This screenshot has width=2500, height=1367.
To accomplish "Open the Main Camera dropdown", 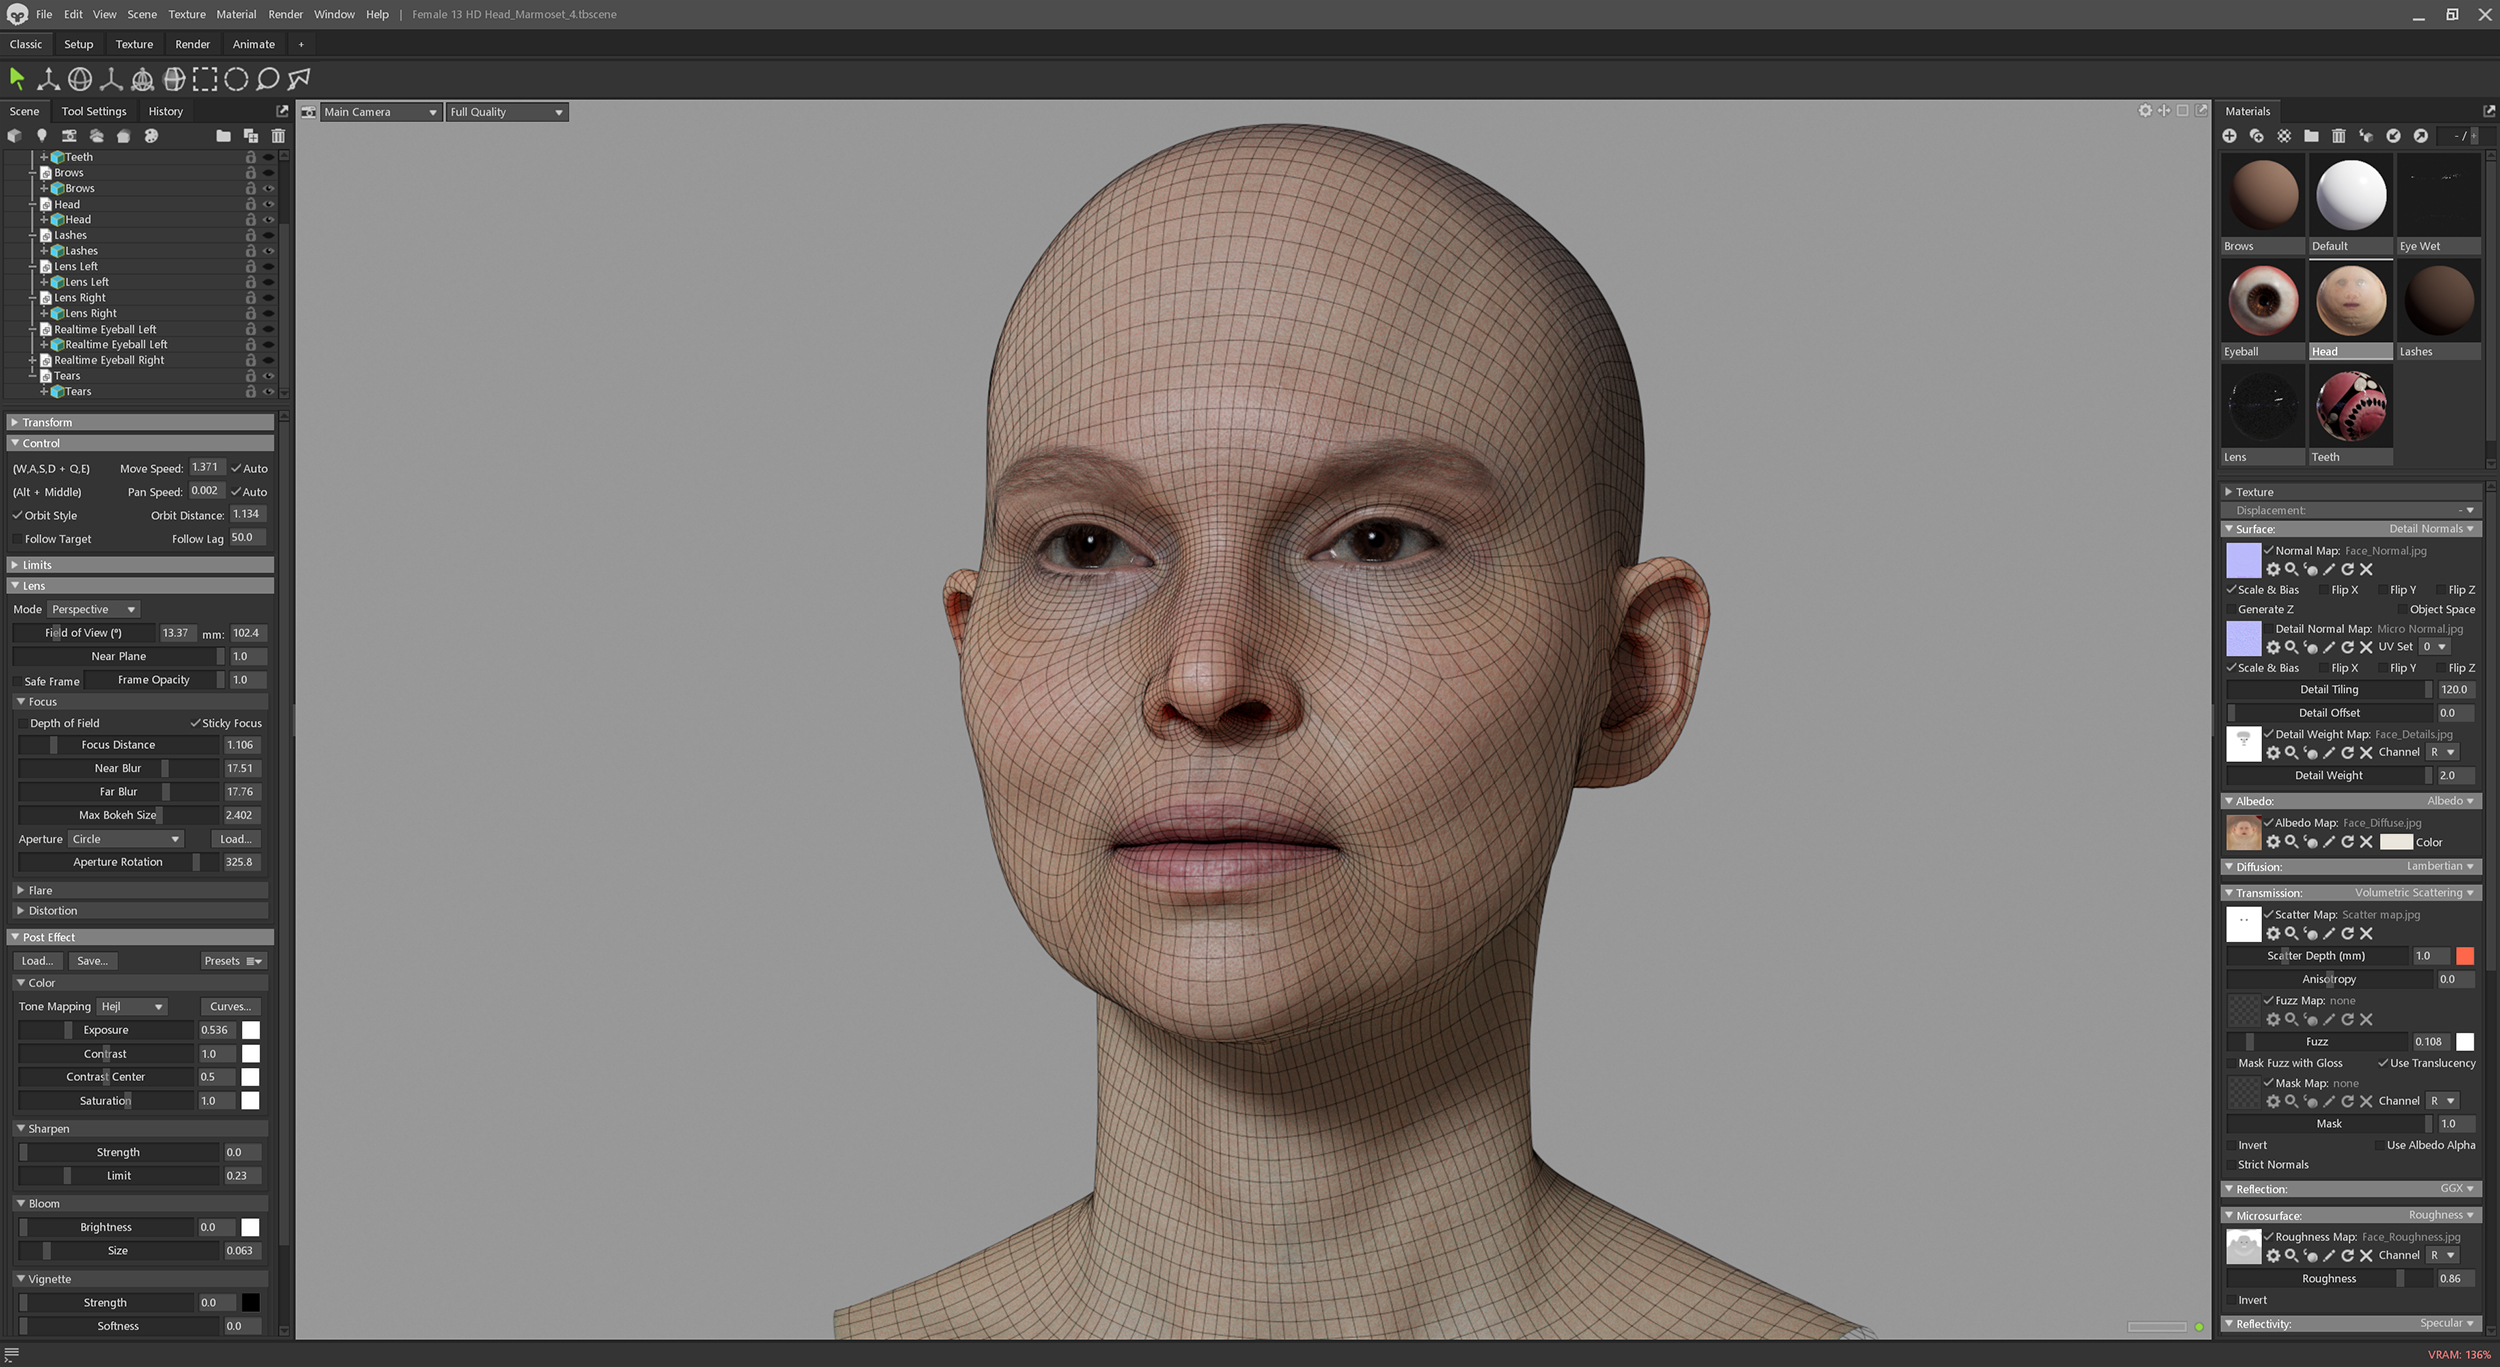I will point(380,111).
